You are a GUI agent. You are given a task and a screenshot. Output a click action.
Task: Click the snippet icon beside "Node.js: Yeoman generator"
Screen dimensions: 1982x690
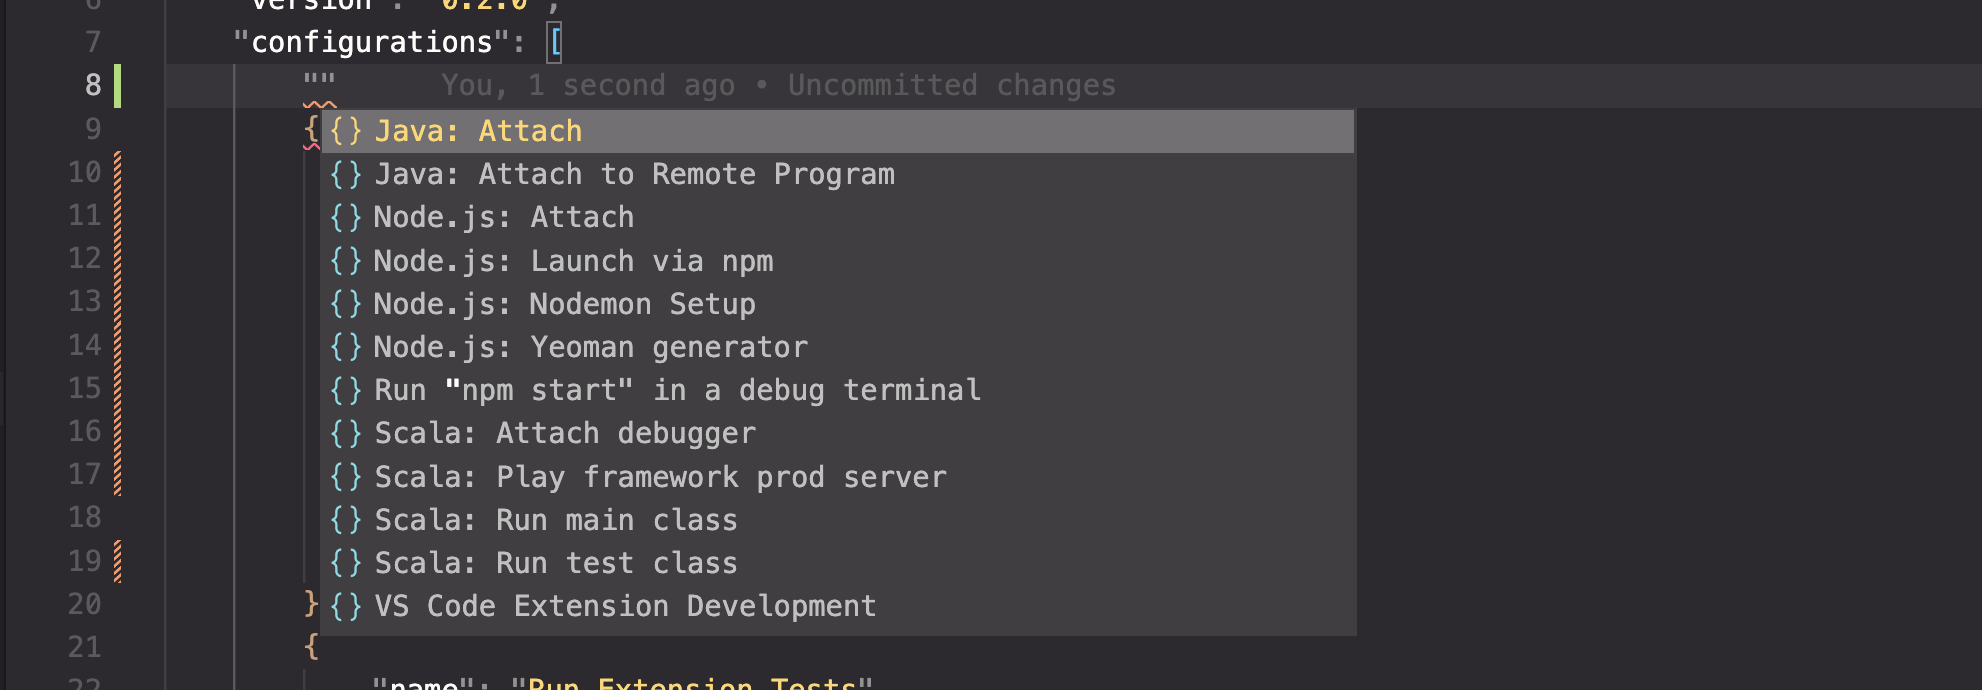[x=347, y=346]
